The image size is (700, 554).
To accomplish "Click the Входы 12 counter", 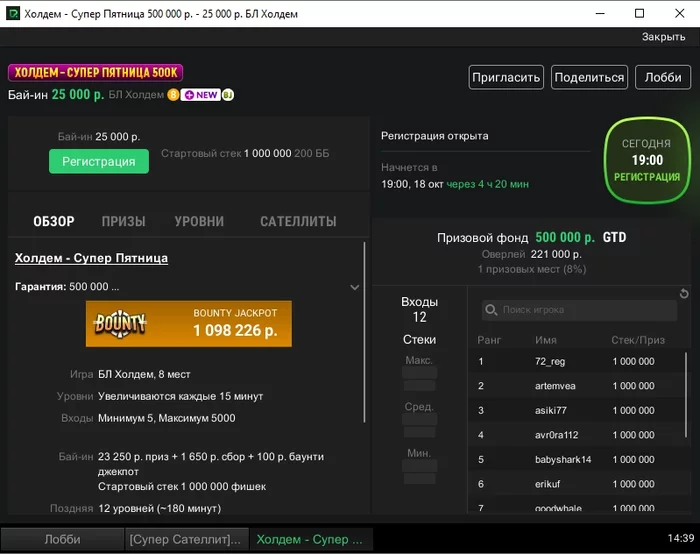I will point(420,309).
